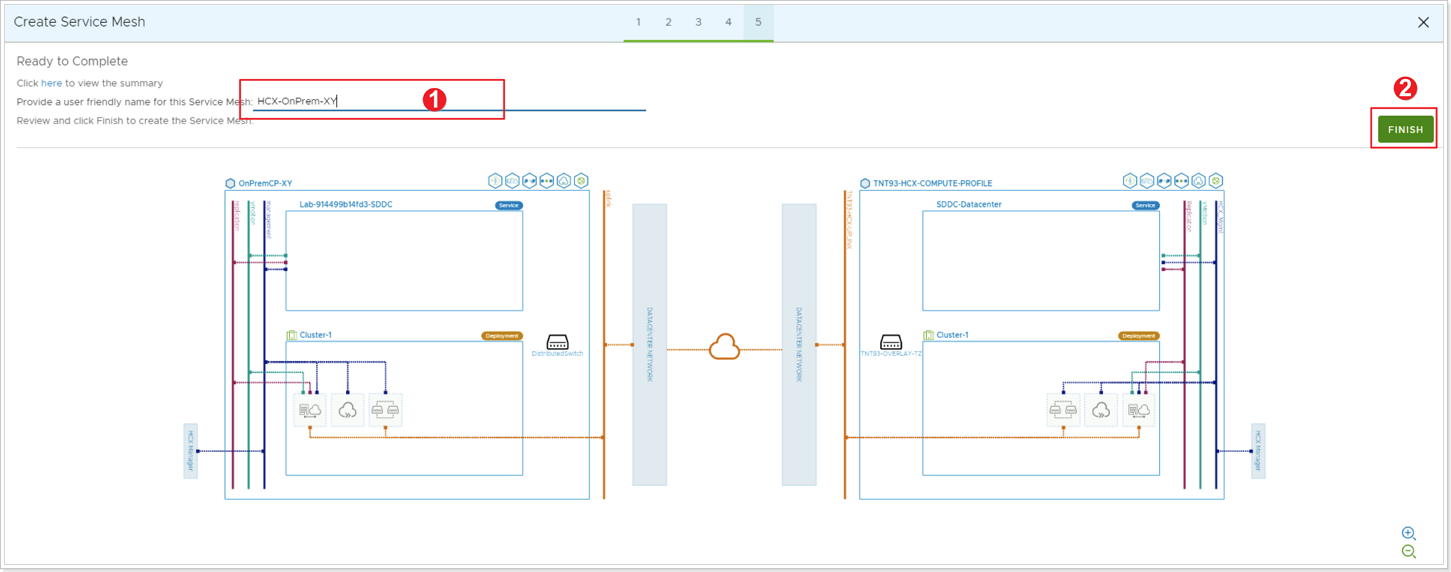Click the zoom in magnifier icon
Viewport: 1451px width, 572px height.
coord(1408,533)
